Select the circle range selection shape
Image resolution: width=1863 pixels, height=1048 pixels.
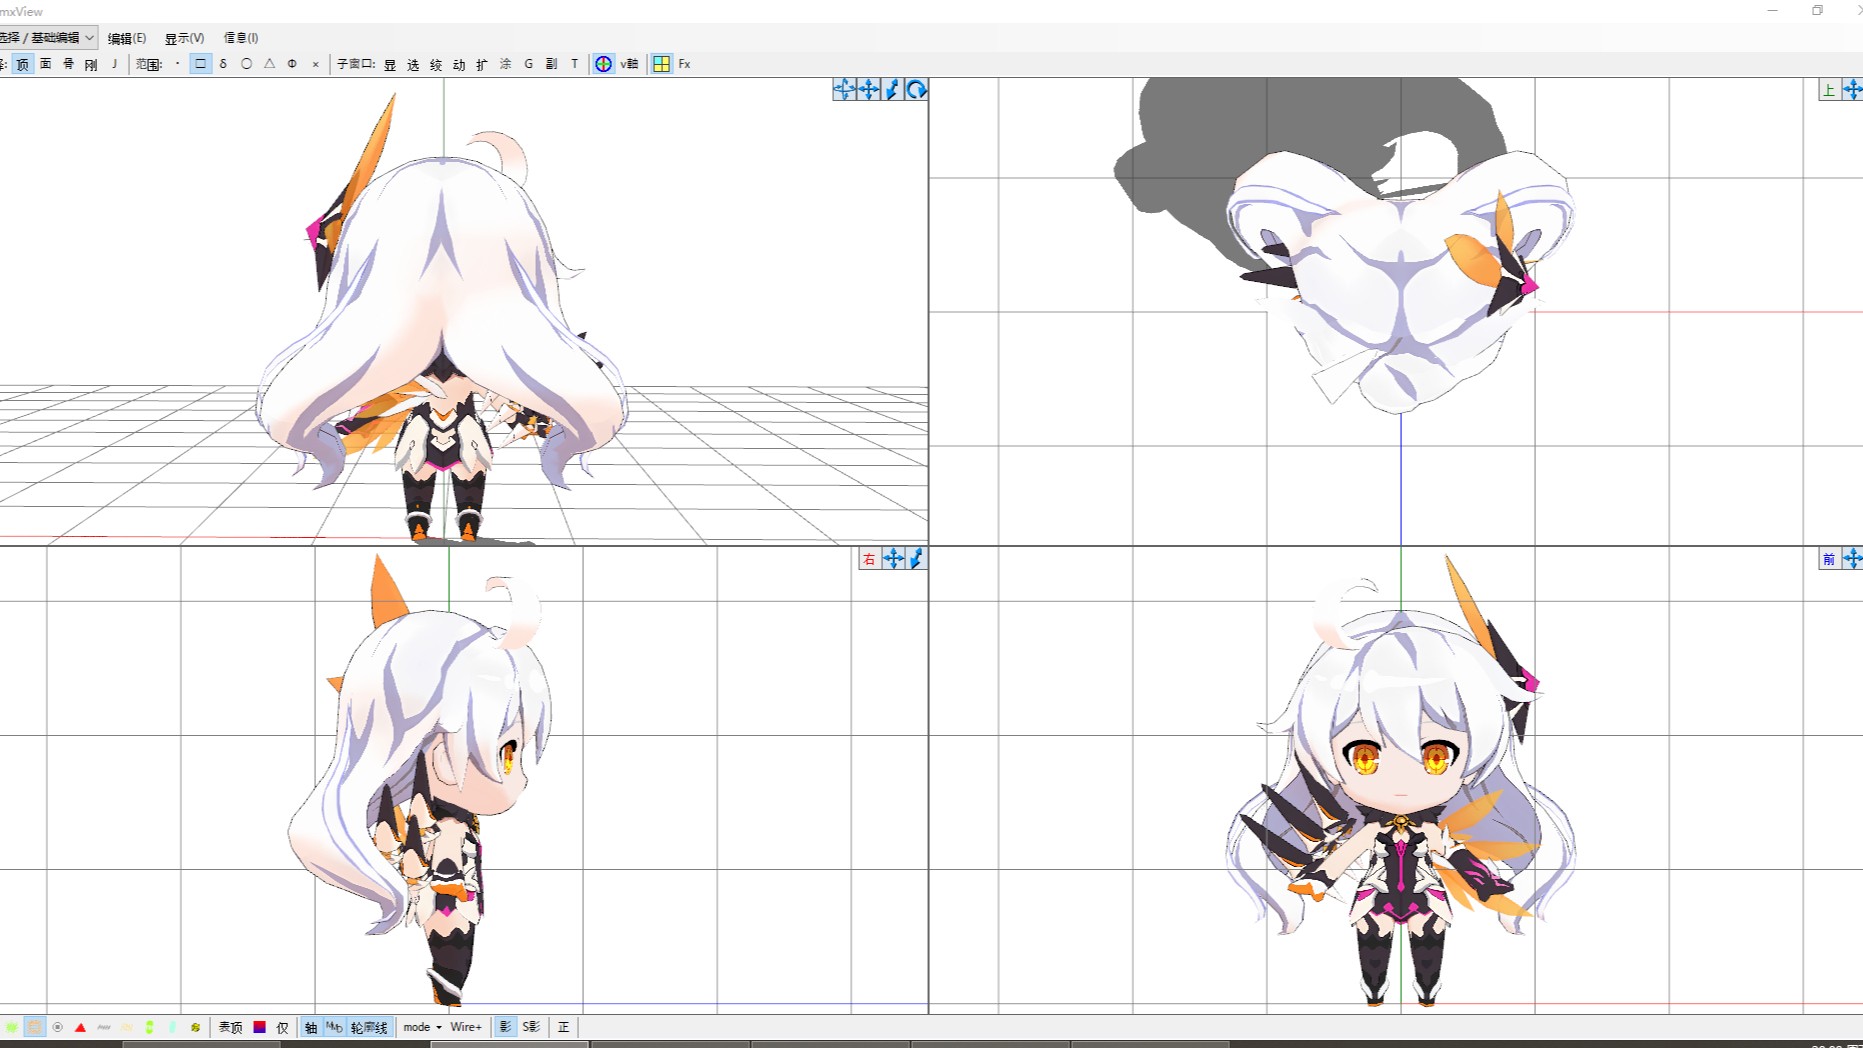(246, 64)
